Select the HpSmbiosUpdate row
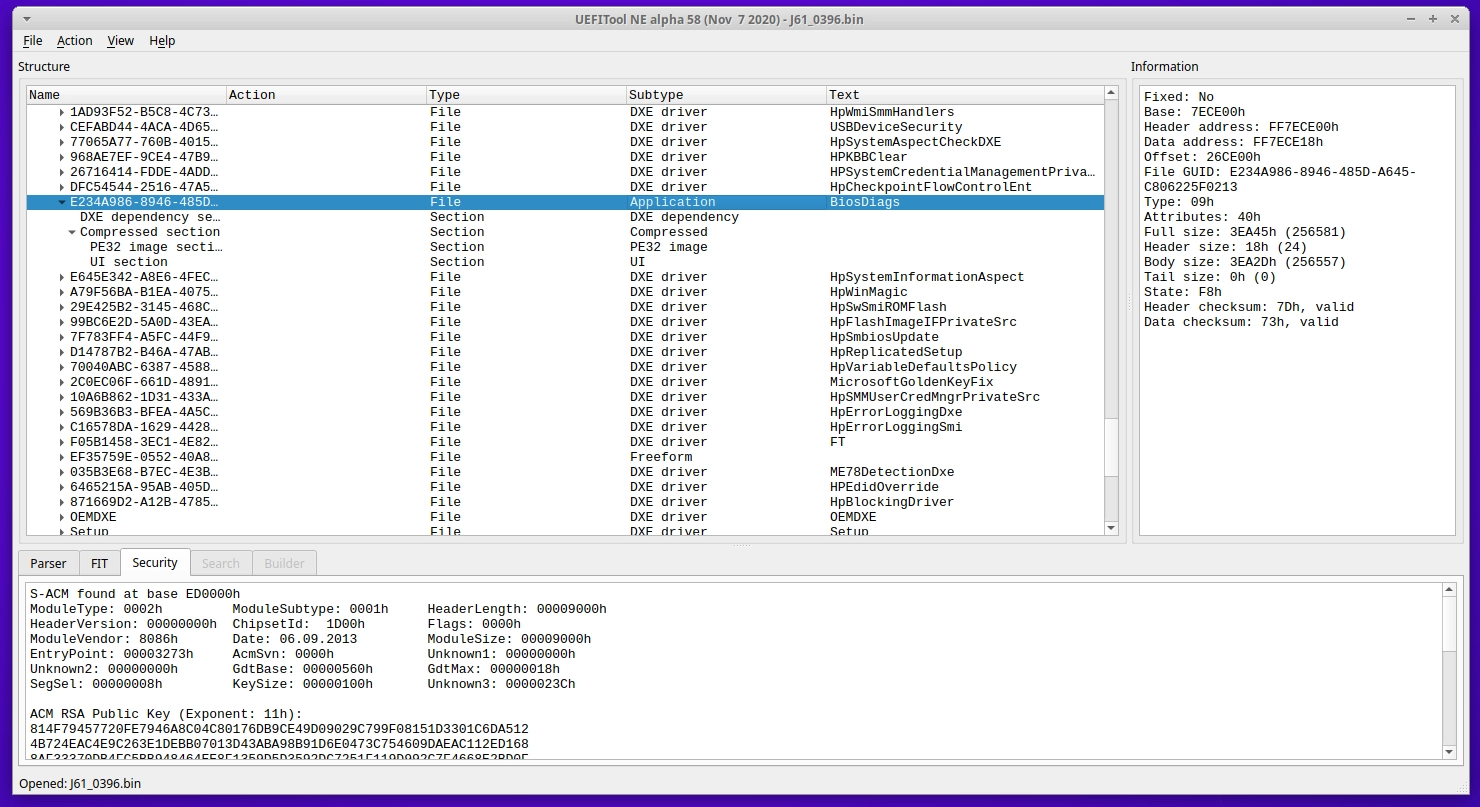 pos(565,337)
